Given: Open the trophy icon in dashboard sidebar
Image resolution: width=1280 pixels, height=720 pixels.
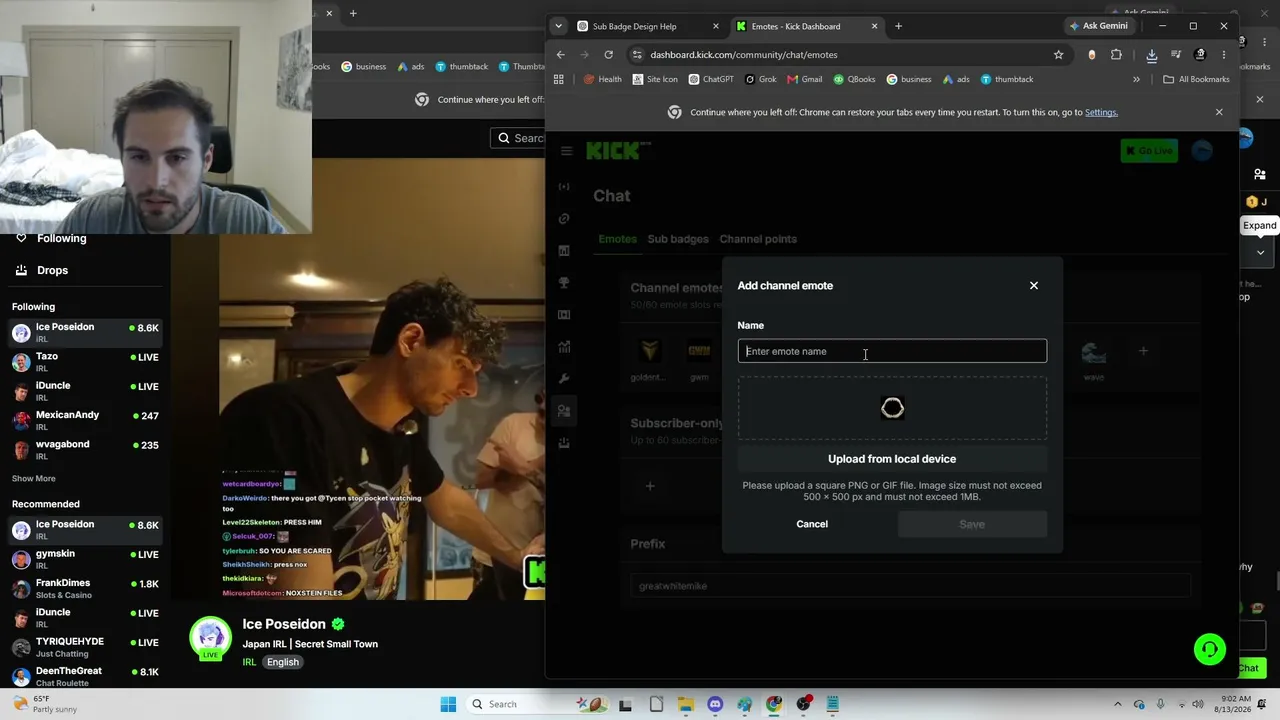Looking at the screenshot, I should click(564, 283).
